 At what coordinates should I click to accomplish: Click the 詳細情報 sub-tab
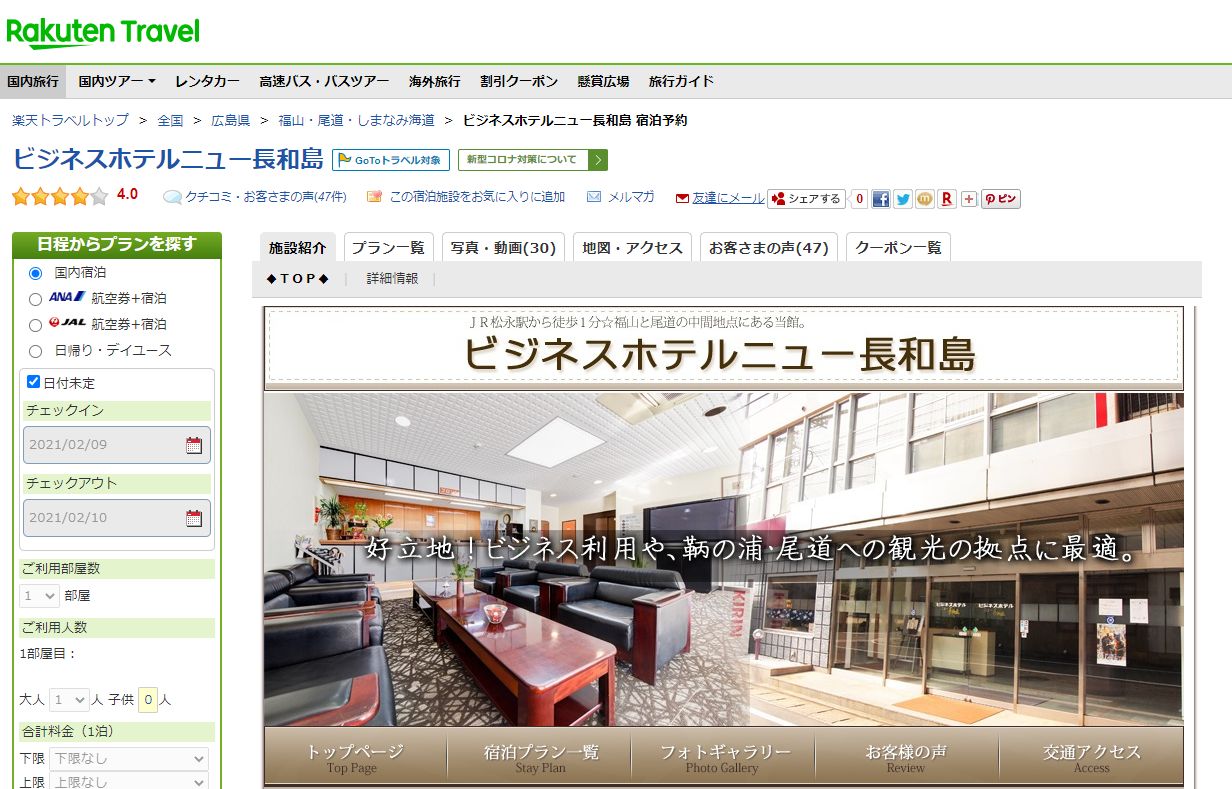point(392,279)
